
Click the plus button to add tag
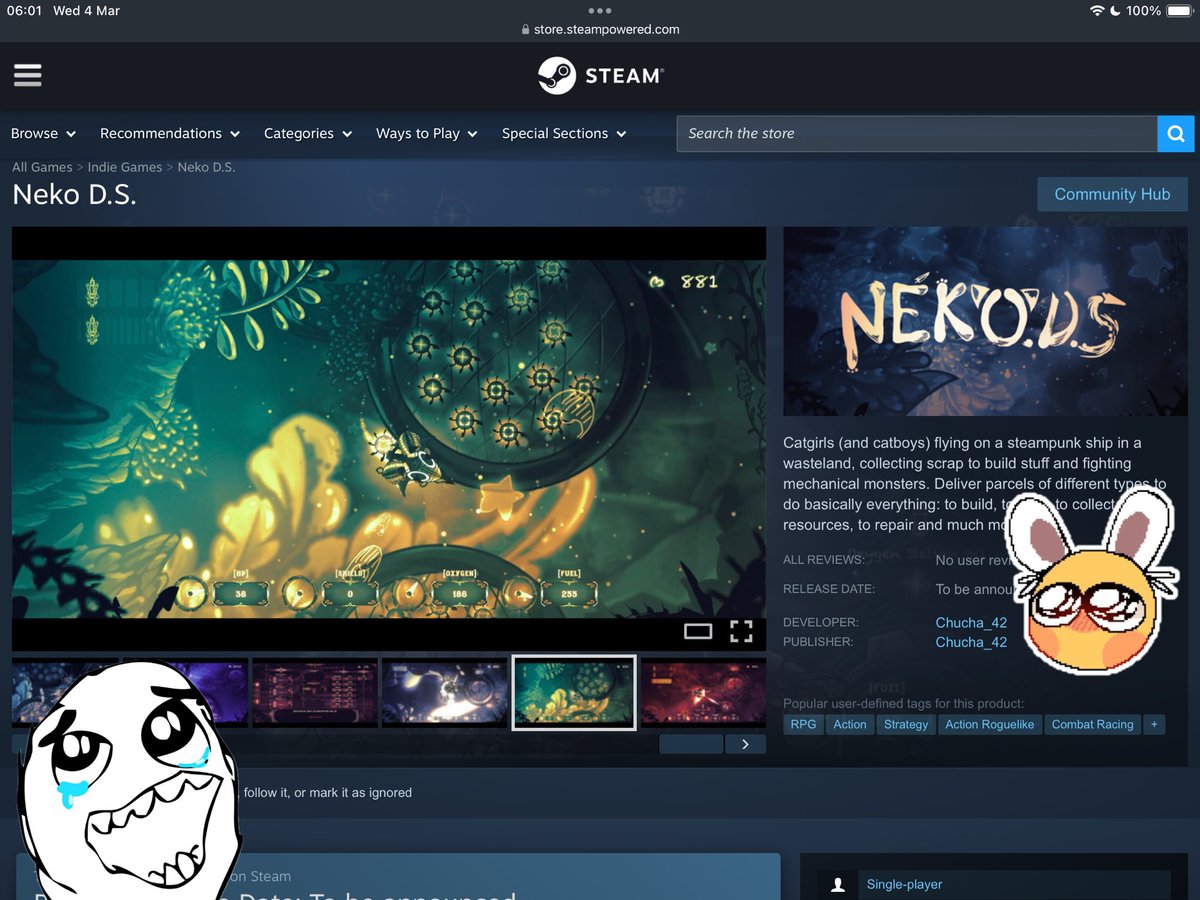[x=1154, y=724]
